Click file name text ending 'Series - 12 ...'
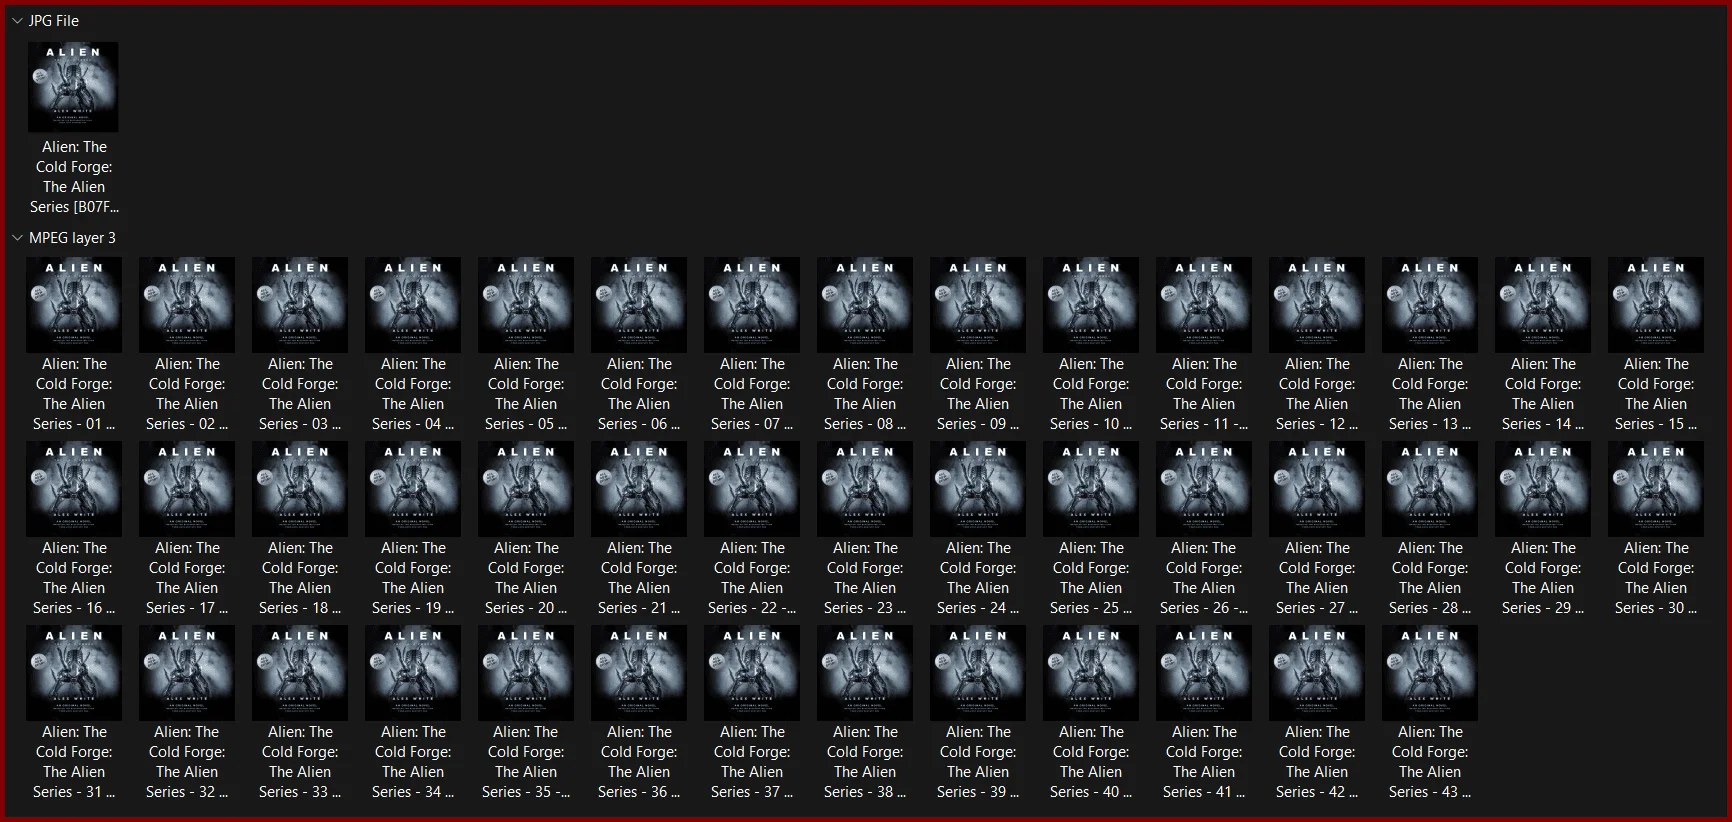Screen dimensions: 1732x822 tap(1317, 394)
